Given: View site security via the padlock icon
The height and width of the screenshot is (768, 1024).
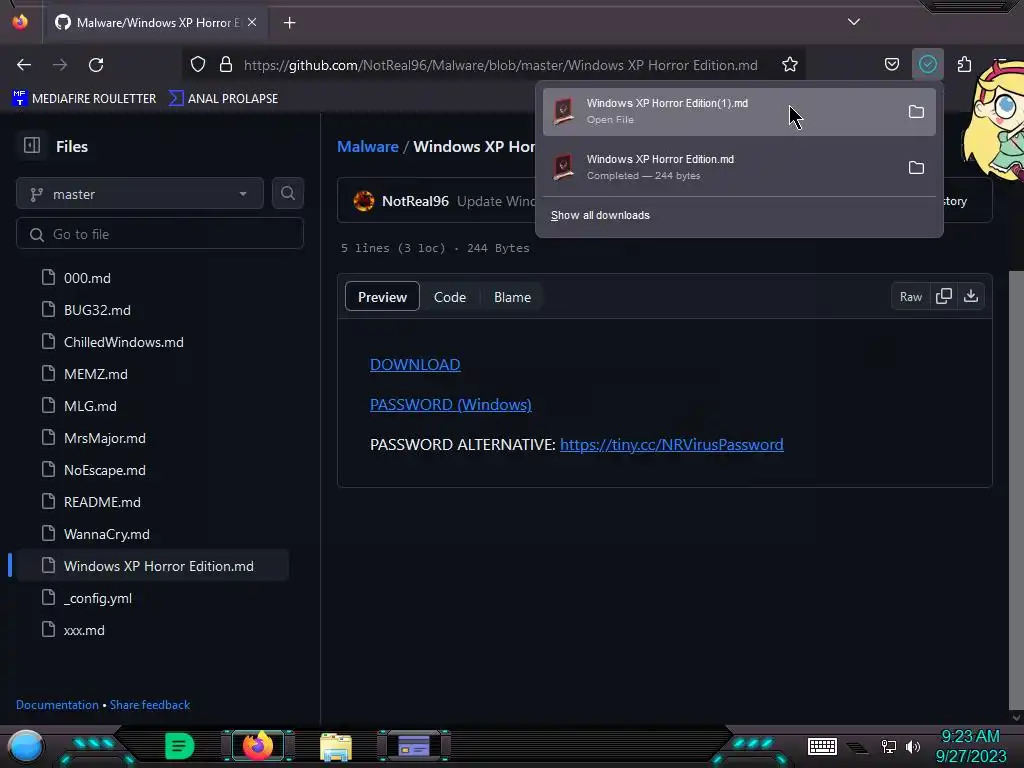Looking at the screenshot, I should pyautogui.click(x=226, y=65).
